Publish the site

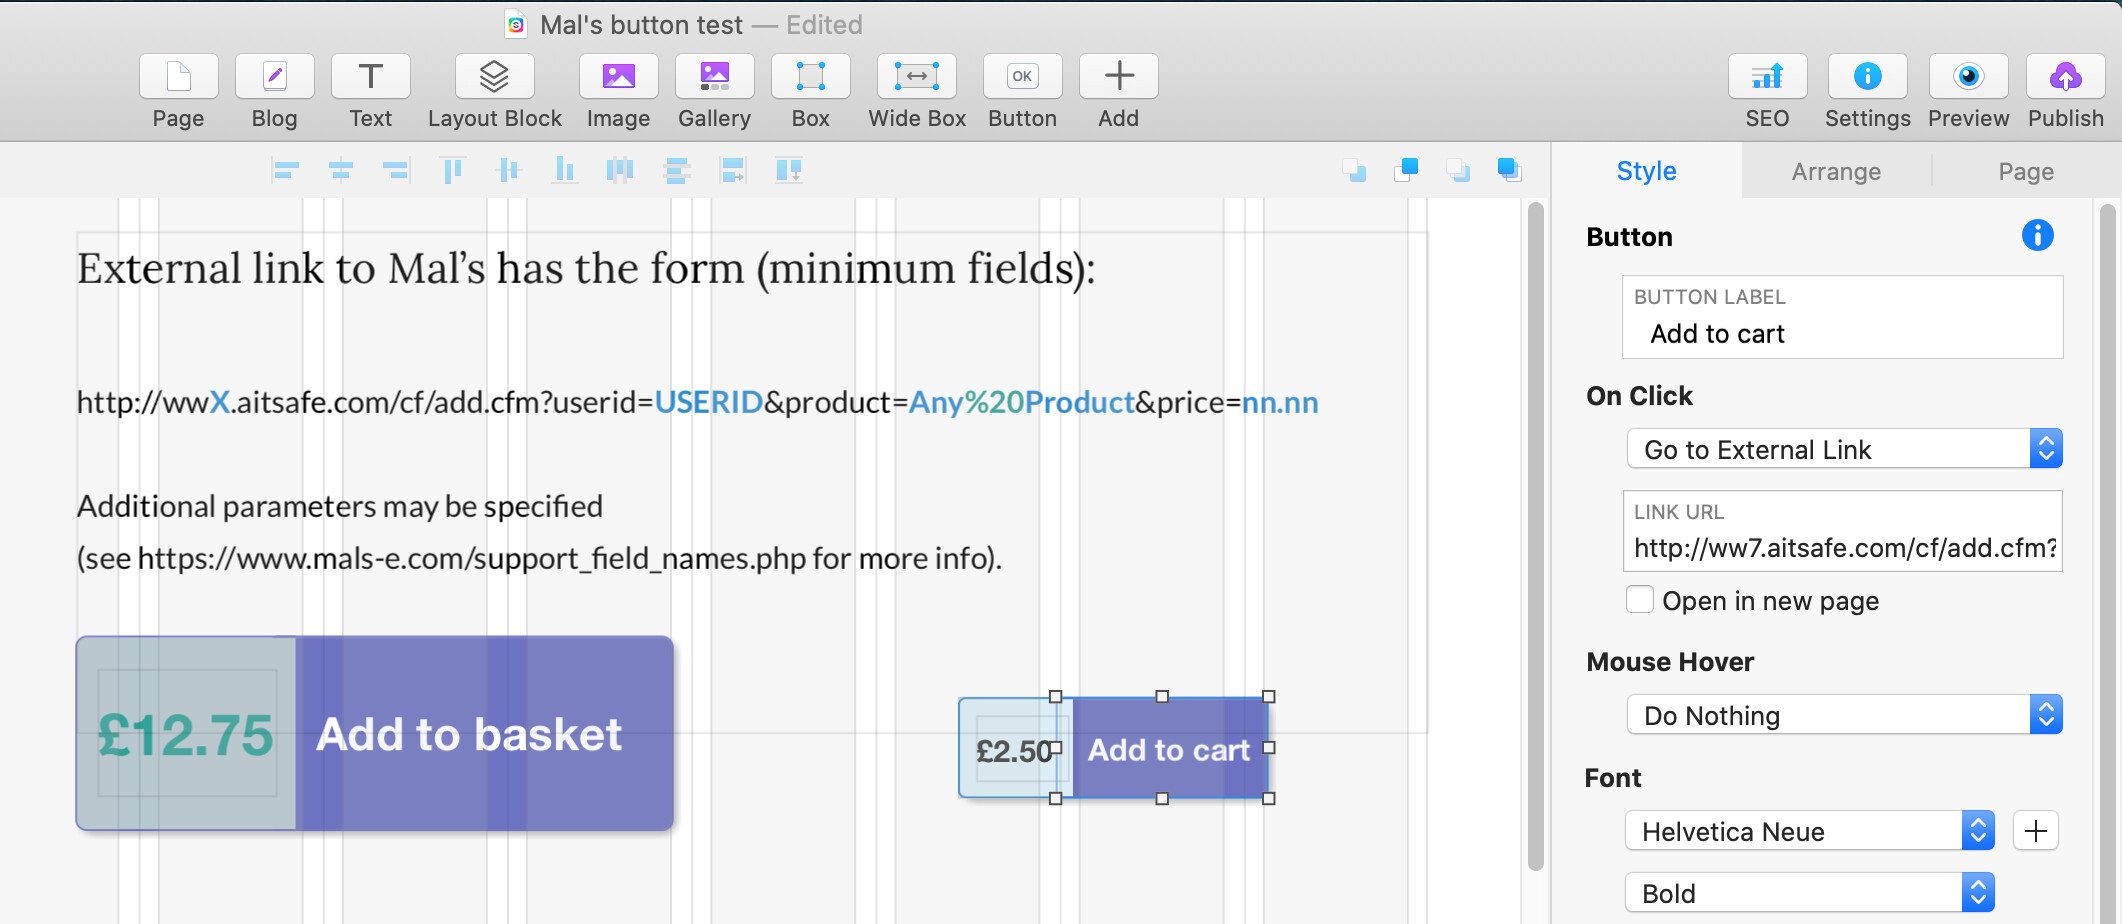pos(2066,77)
